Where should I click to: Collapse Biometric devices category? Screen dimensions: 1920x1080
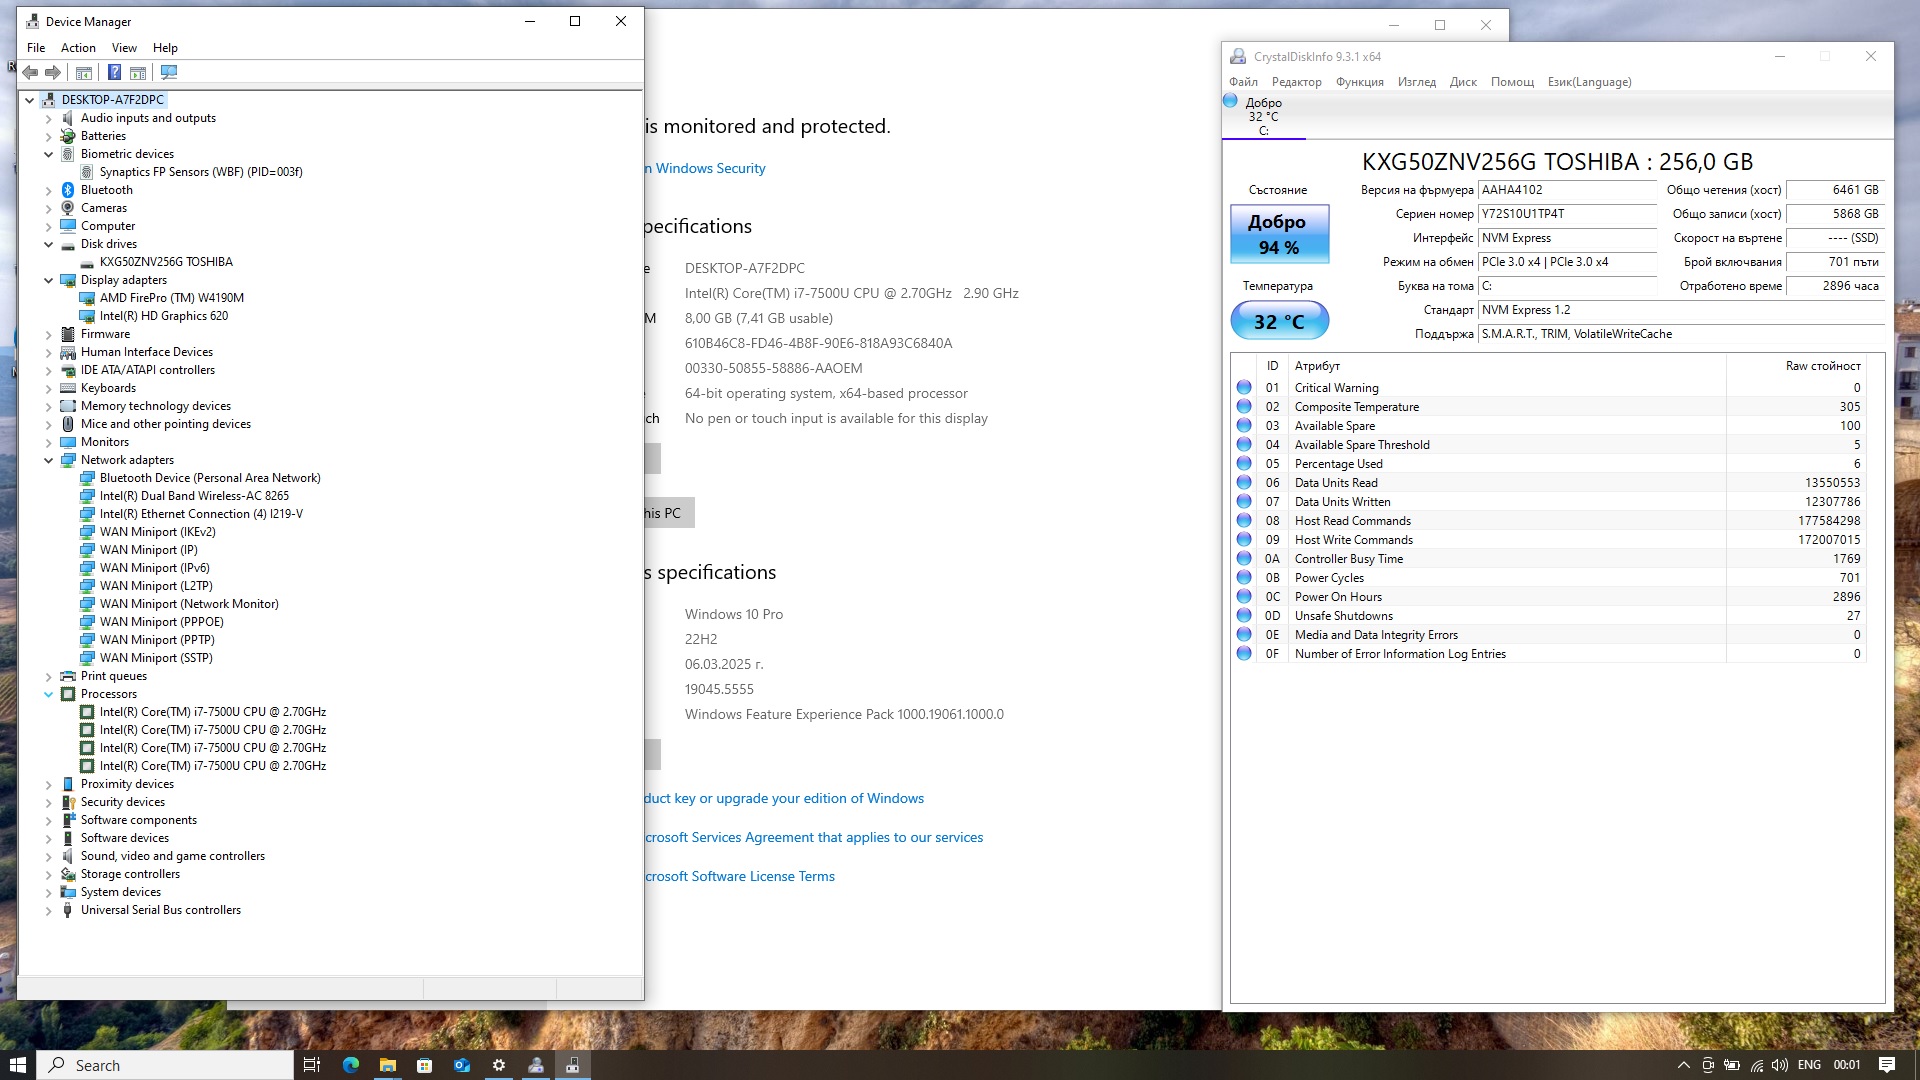tap(48, 154)
